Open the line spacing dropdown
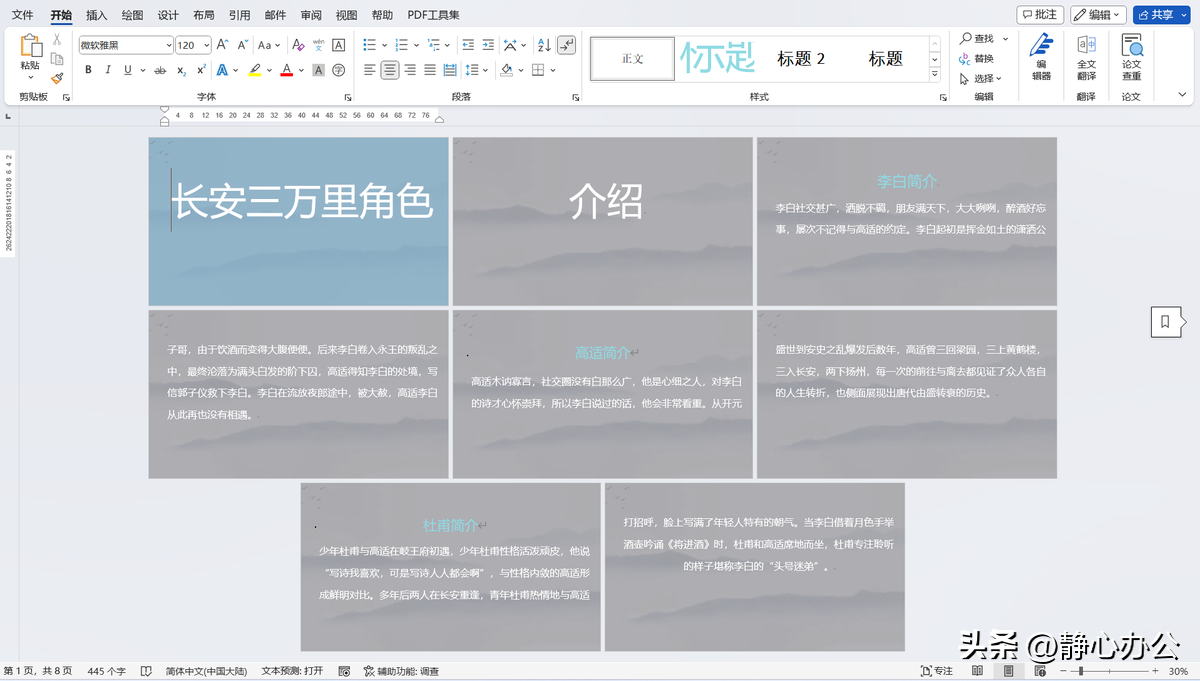The image size is (1200, 681). tap(478, 70)
